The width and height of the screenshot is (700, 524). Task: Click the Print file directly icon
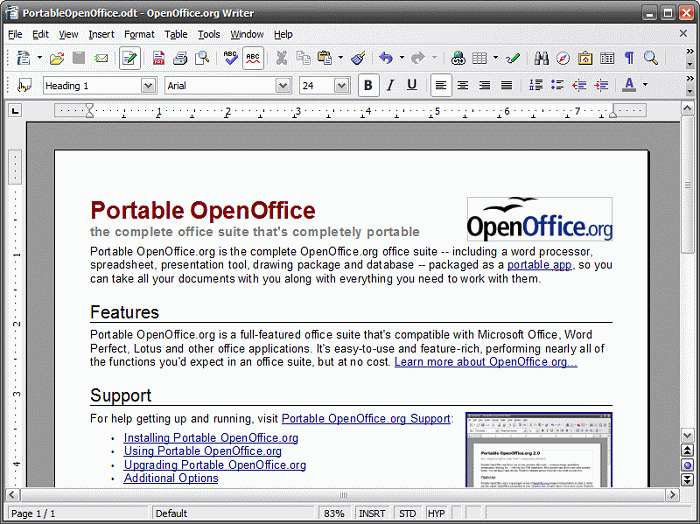coord(180,58)
